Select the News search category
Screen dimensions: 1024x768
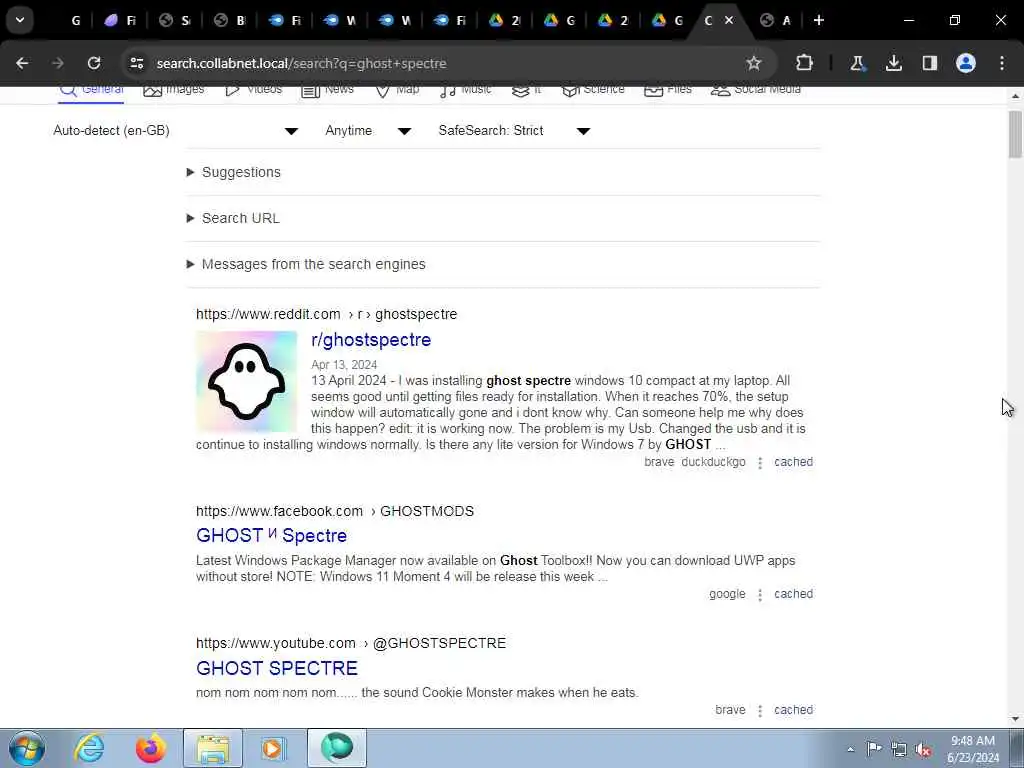(327, 89)
